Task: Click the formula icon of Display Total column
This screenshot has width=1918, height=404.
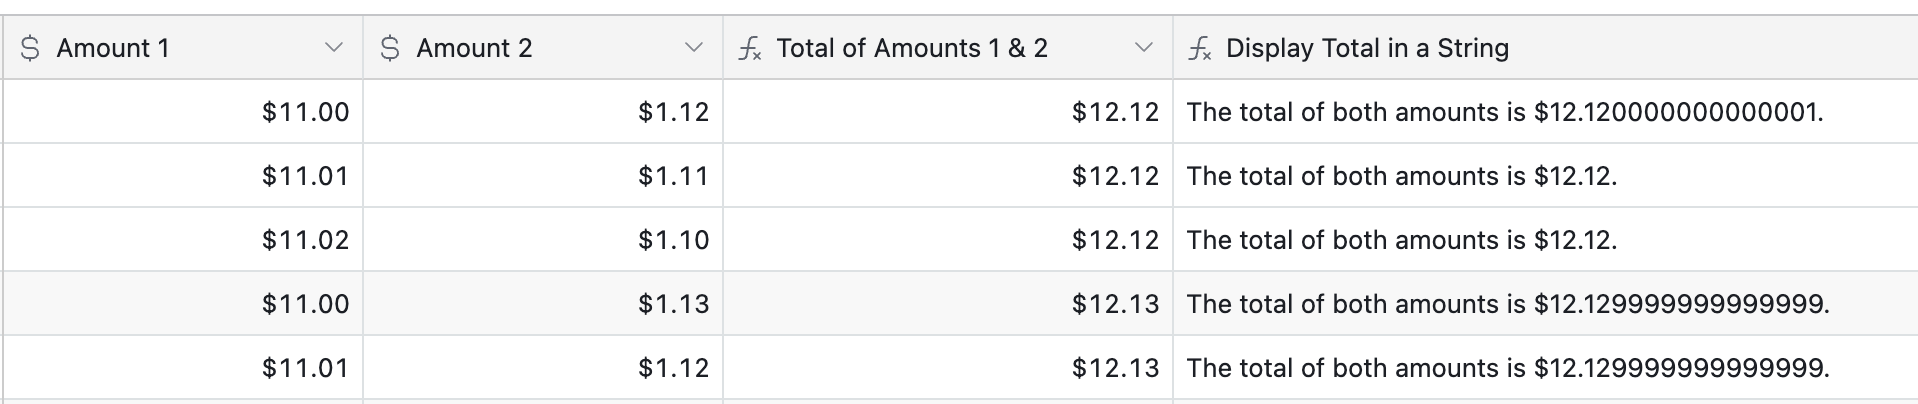Action: point(1199,48)
